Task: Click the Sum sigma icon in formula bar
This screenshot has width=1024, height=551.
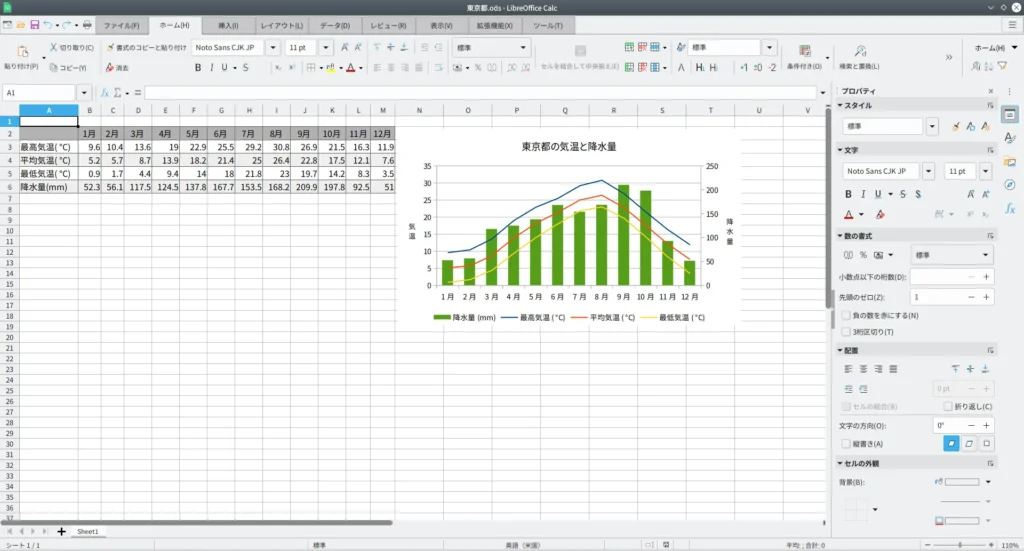Action: point(118,93)
